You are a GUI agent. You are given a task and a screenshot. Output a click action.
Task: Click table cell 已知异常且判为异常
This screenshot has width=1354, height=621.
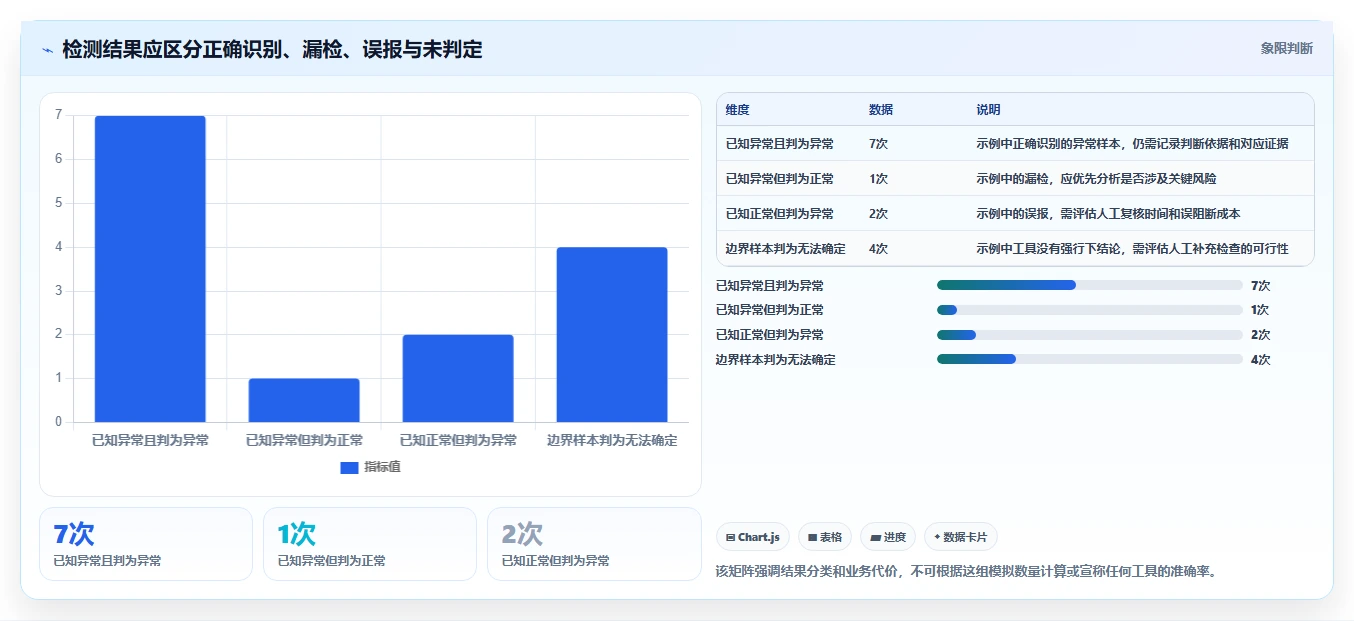pyautogui.click(x=780, y=144)
